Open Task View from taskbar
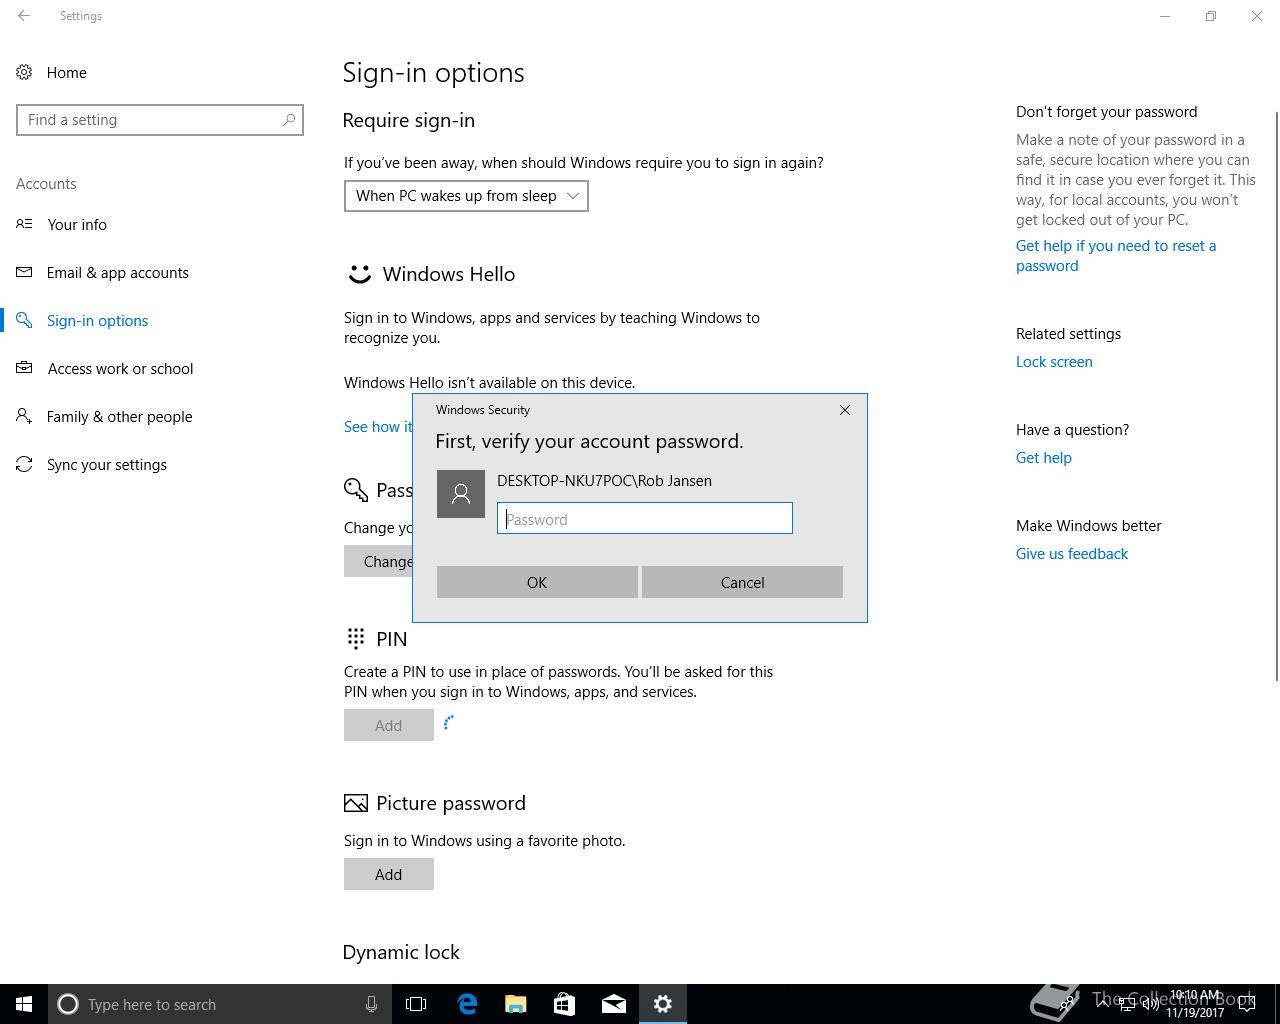The height and width of the screenshot is (1024, 1280). click(416, 1004)
